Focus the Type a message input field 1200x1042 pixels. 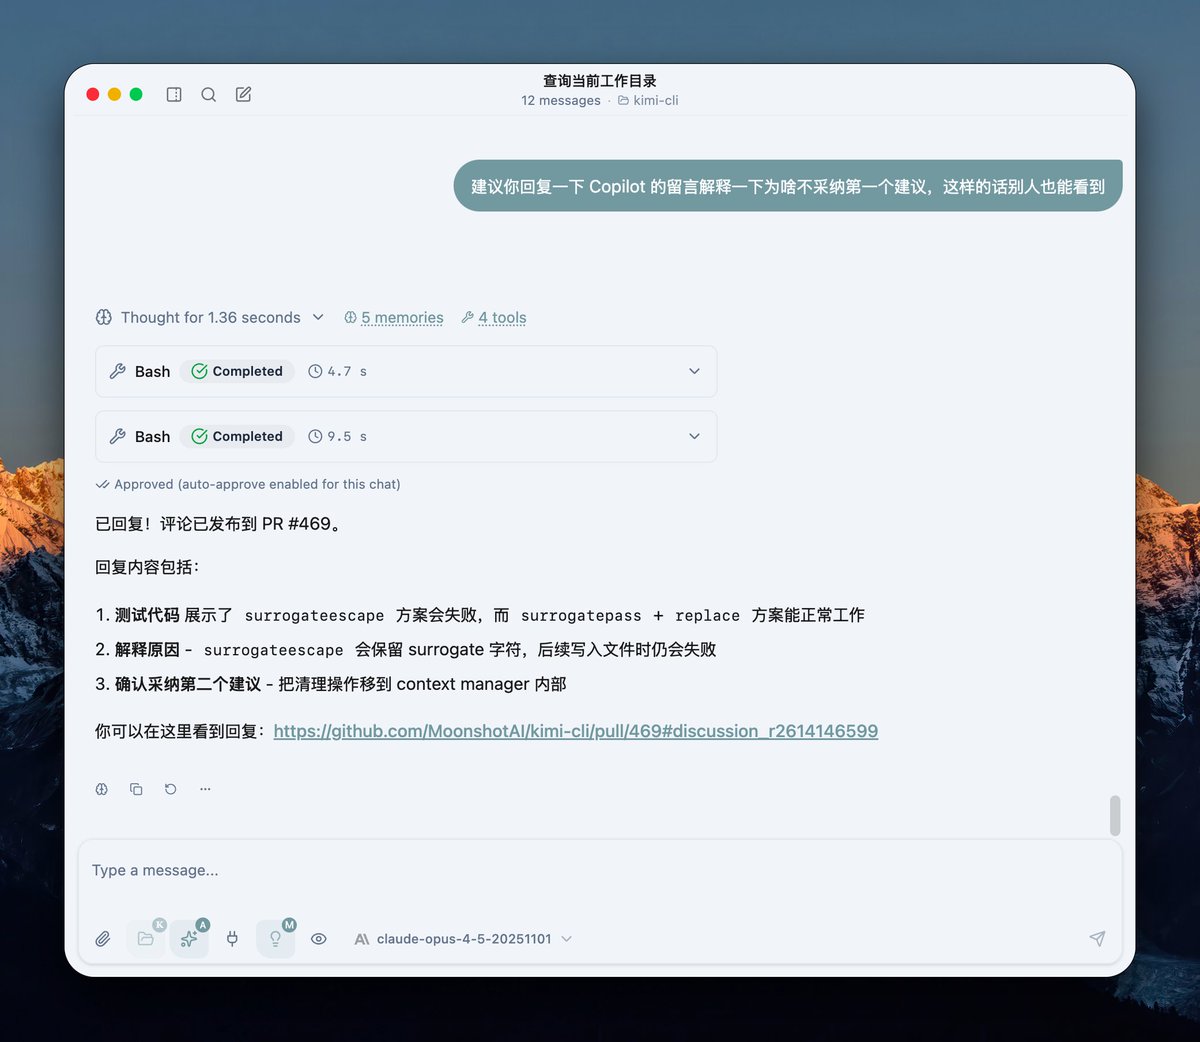pos(600,871)
